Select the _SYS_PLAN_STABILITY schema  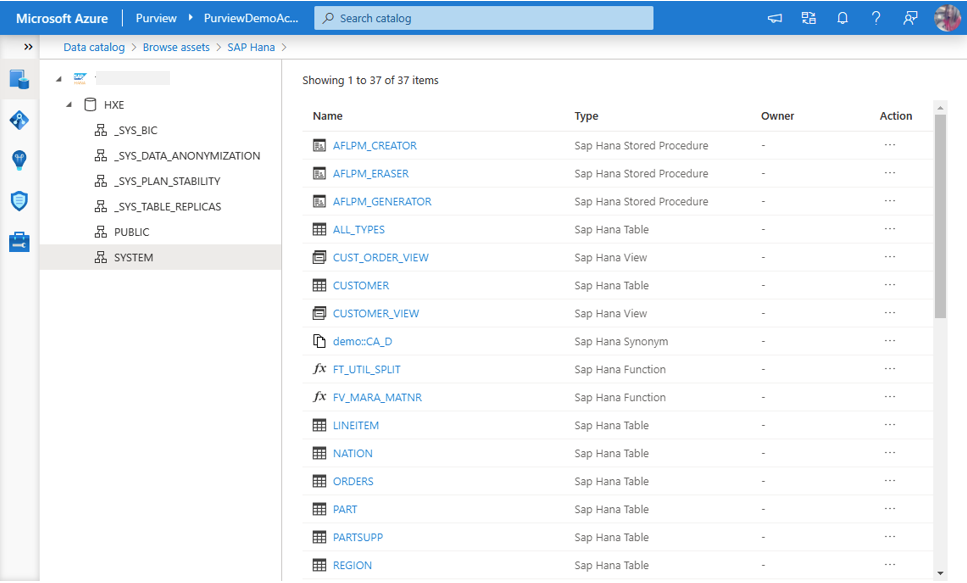167,181
